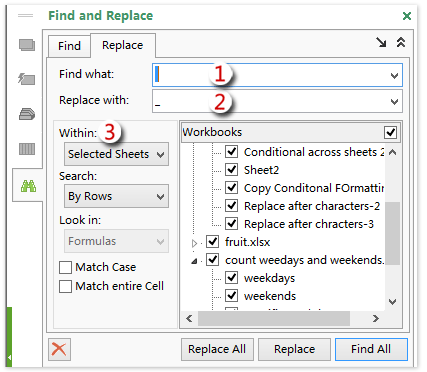Click the Find All button

371,349
